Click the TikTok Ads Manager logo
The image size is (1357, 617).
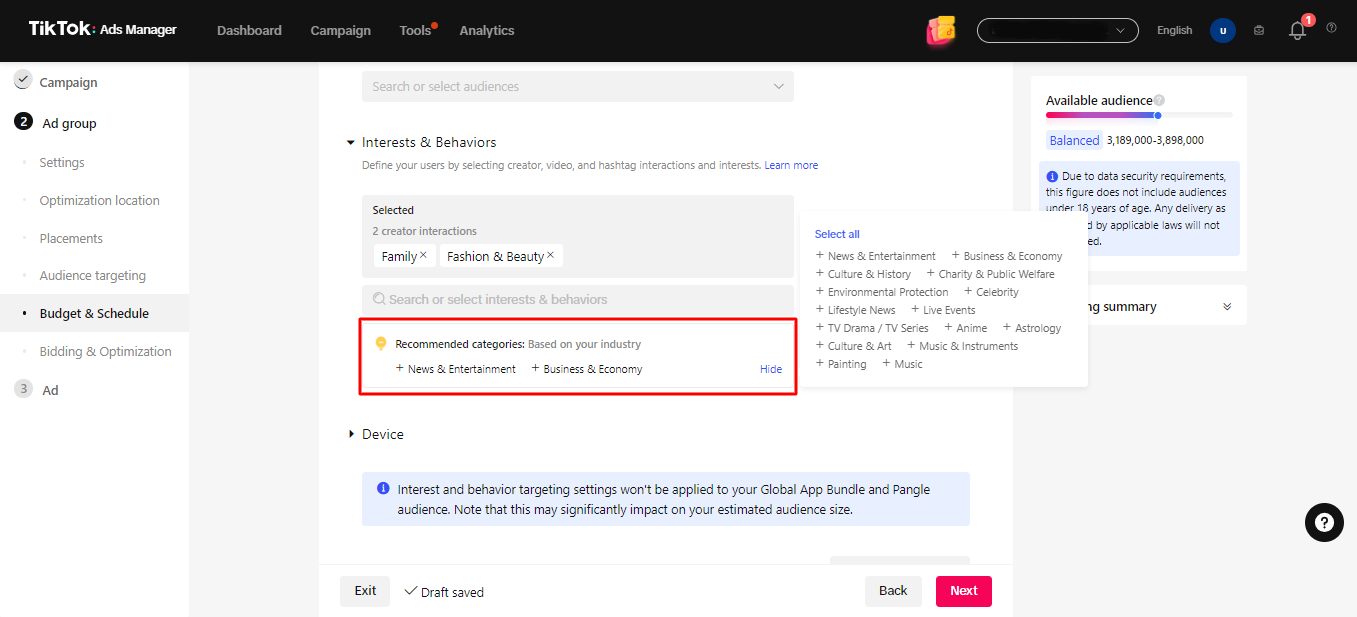pos(100,29)
